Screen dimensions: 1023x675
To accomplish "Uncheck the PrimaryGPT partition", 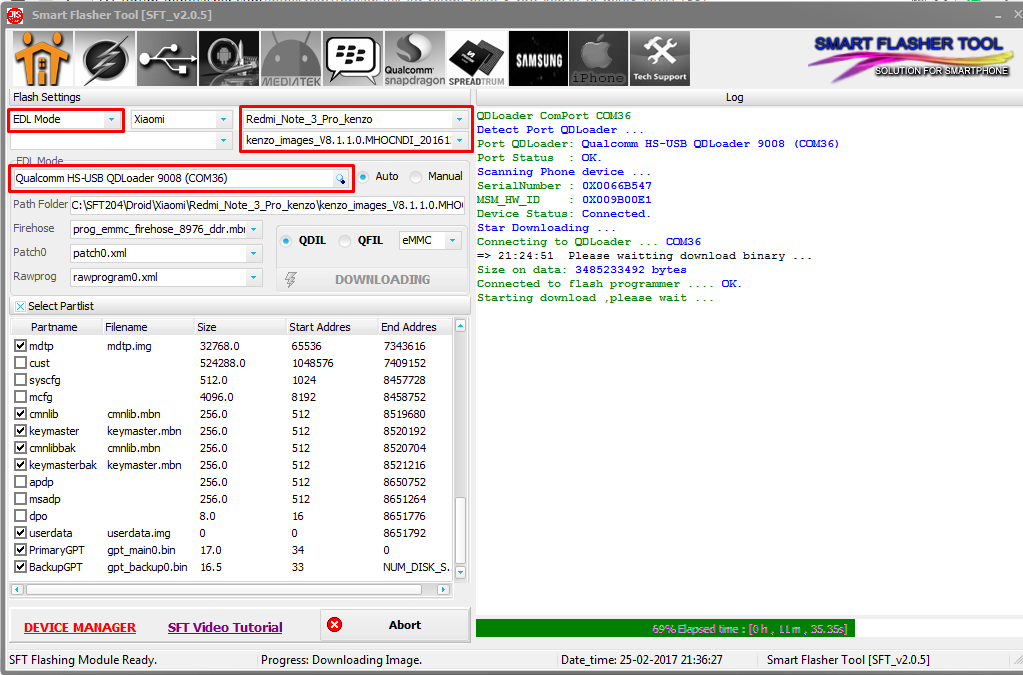I will click(x=20, y=550).
